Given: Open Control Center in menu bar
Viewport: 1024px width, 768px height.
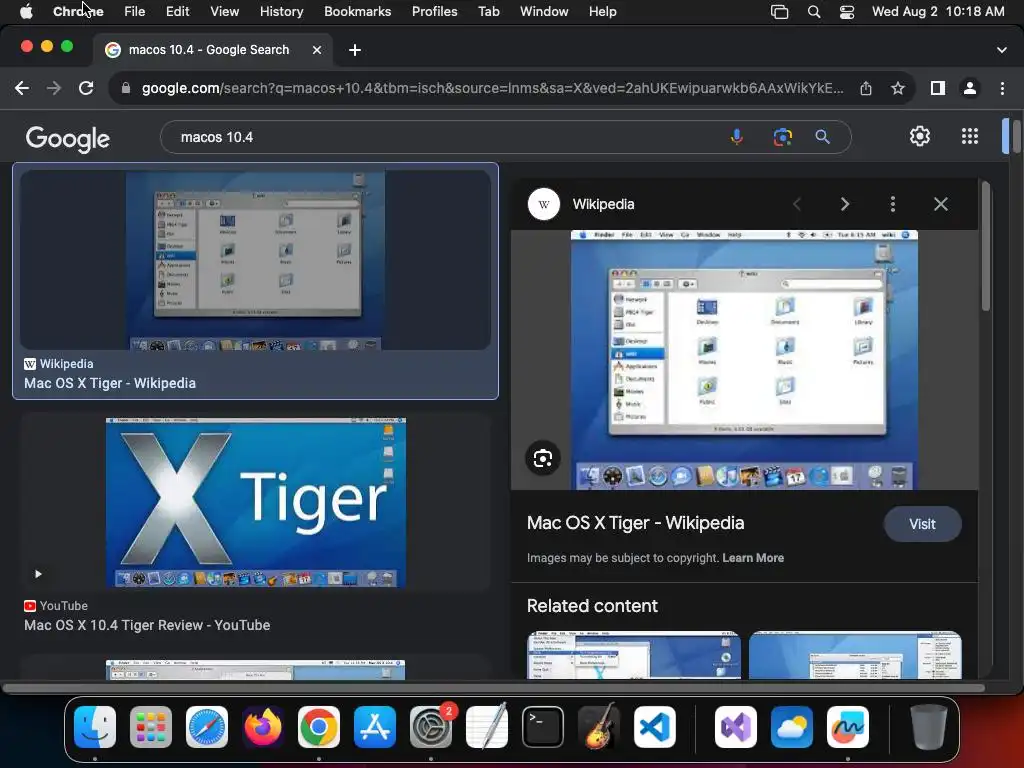Looking at the screenshot, I should [x=846, y=12].
